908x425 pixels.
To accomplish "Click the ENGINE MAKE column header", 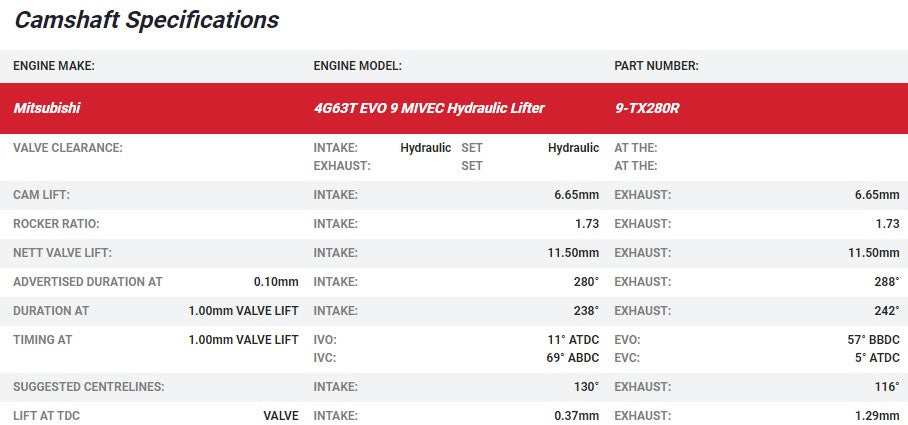I will [53, 66].
